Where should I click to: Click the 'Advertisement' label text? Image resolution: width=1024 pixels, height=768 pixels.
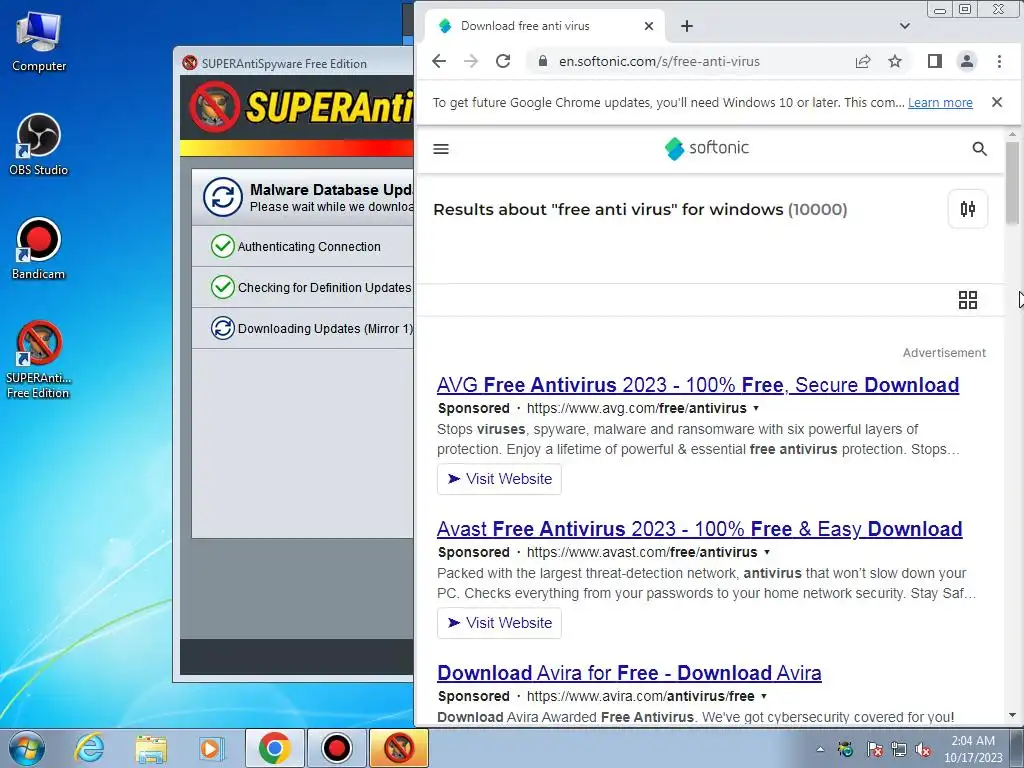(x=944, y=353)
